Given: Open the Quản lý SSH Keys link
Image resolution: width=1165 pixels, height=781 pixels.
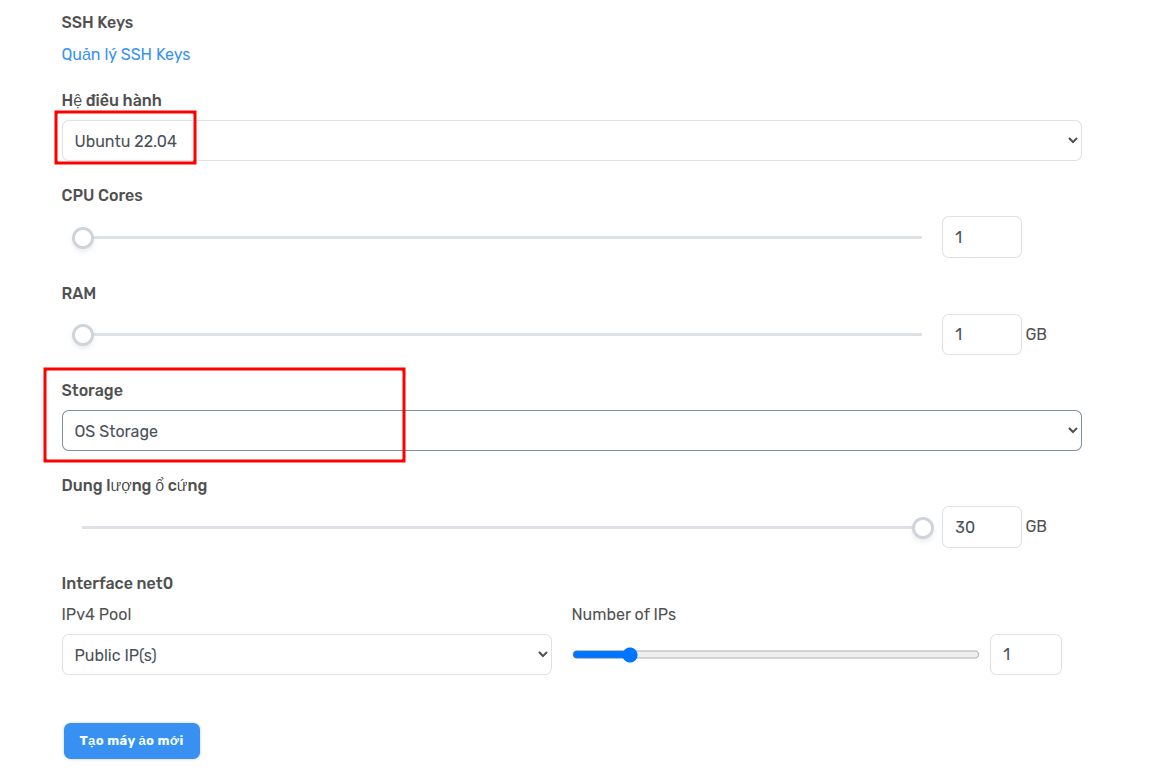Looking at the screenshot, I should (126, 54).
